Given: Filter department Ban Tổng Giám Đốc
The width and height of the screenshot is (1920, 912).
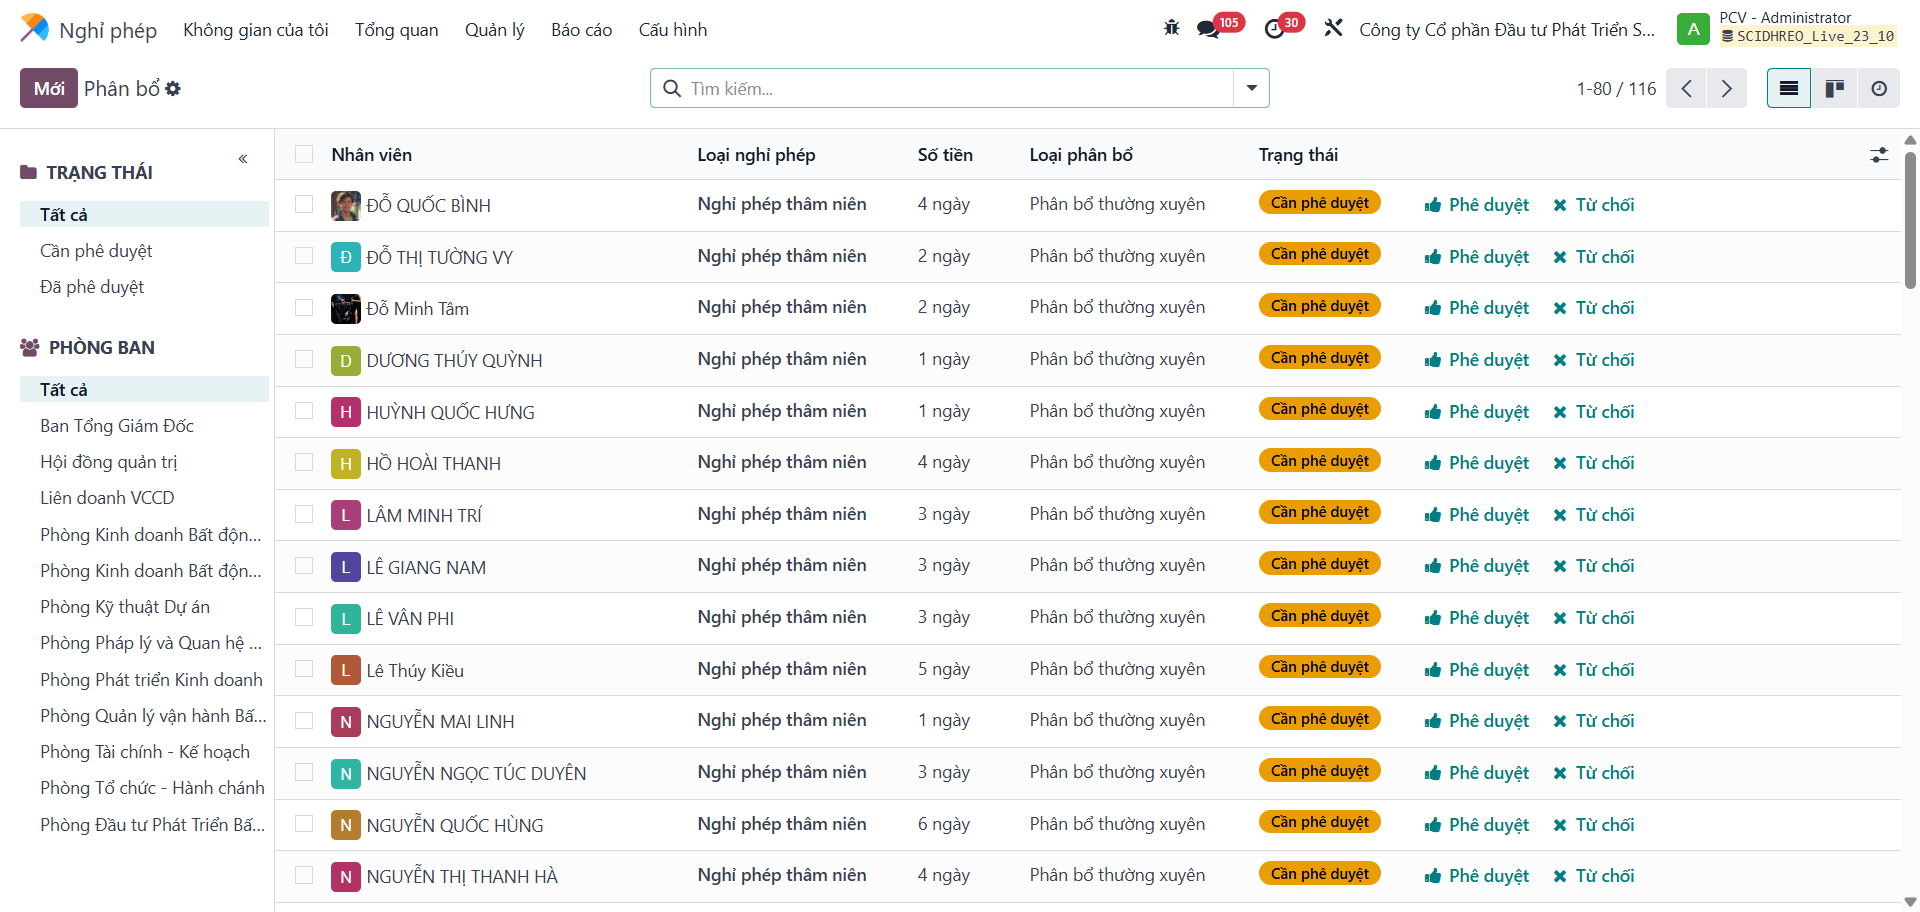Looking at the screenshot, I should pos(117,426).
